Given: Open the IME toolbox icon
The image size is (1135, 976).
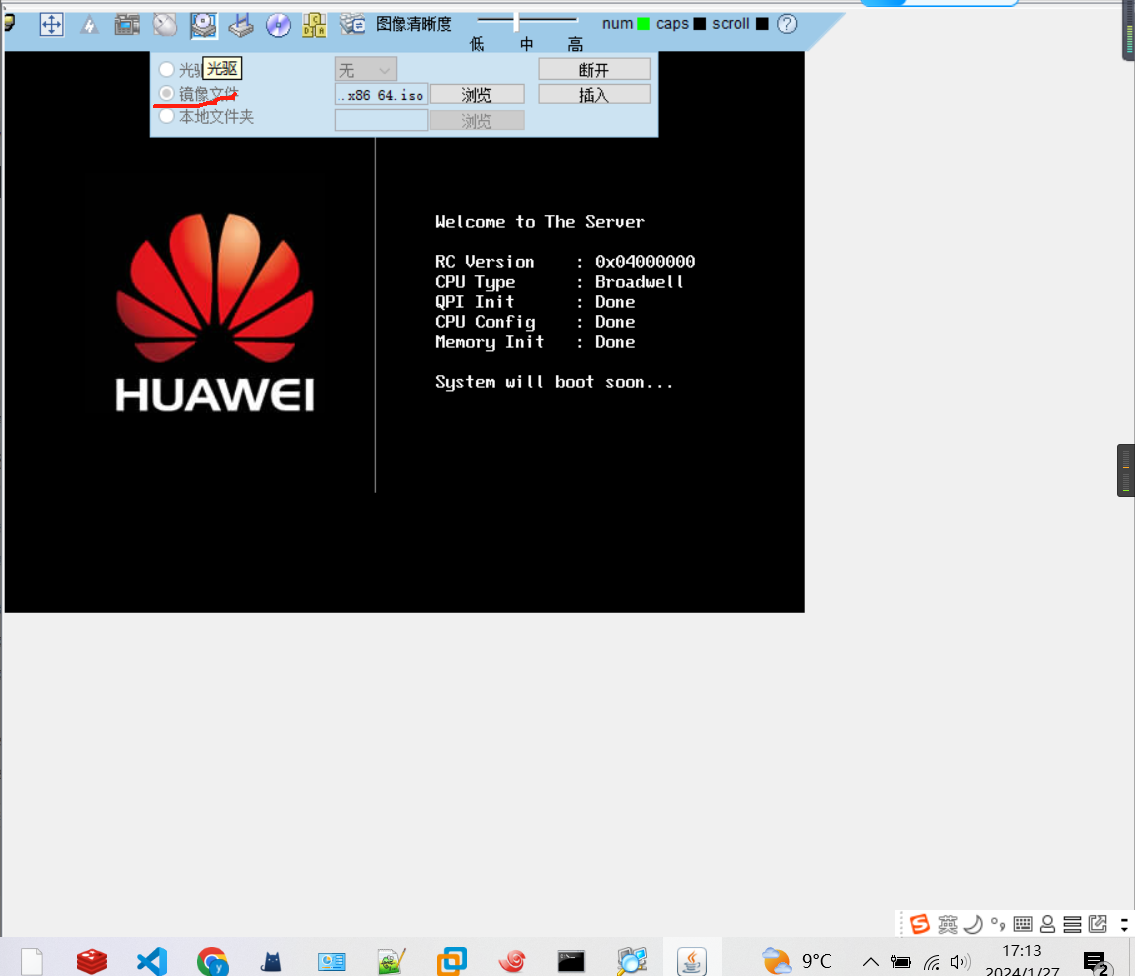Looking at the screenshot, I should pos(1098,924).
